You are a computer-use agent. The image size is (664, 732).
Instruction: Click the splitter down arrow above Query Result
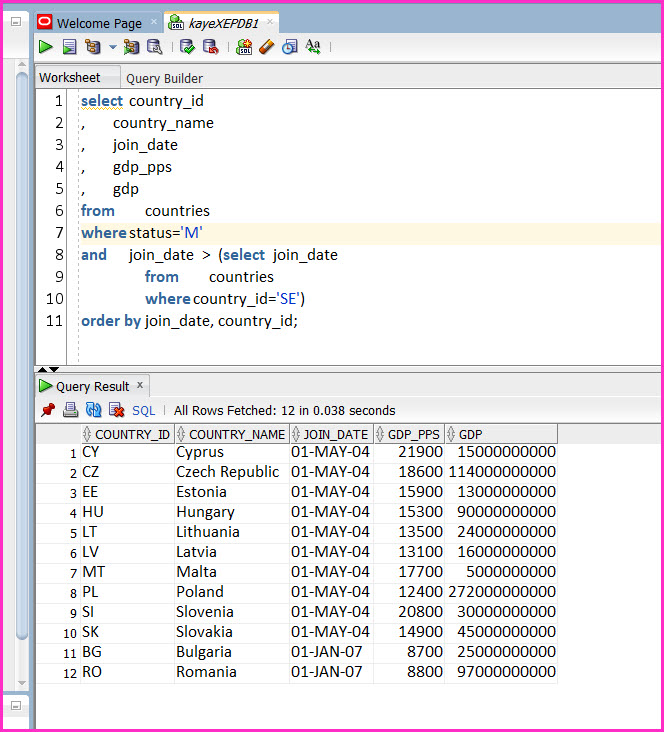[54, 369]
